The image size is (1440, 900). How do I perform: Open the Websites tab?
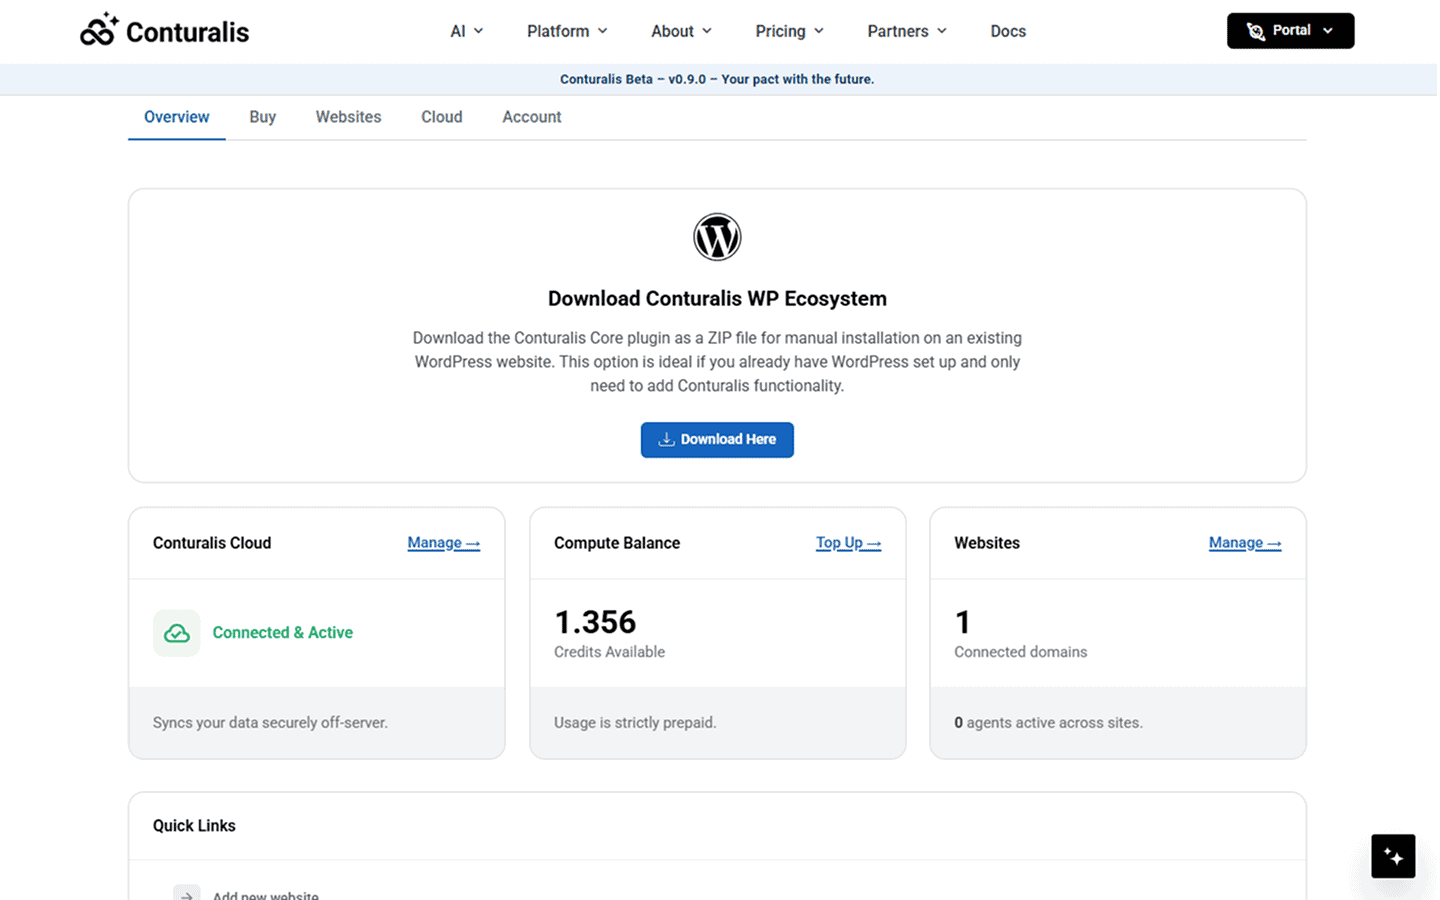pos(348,117)
